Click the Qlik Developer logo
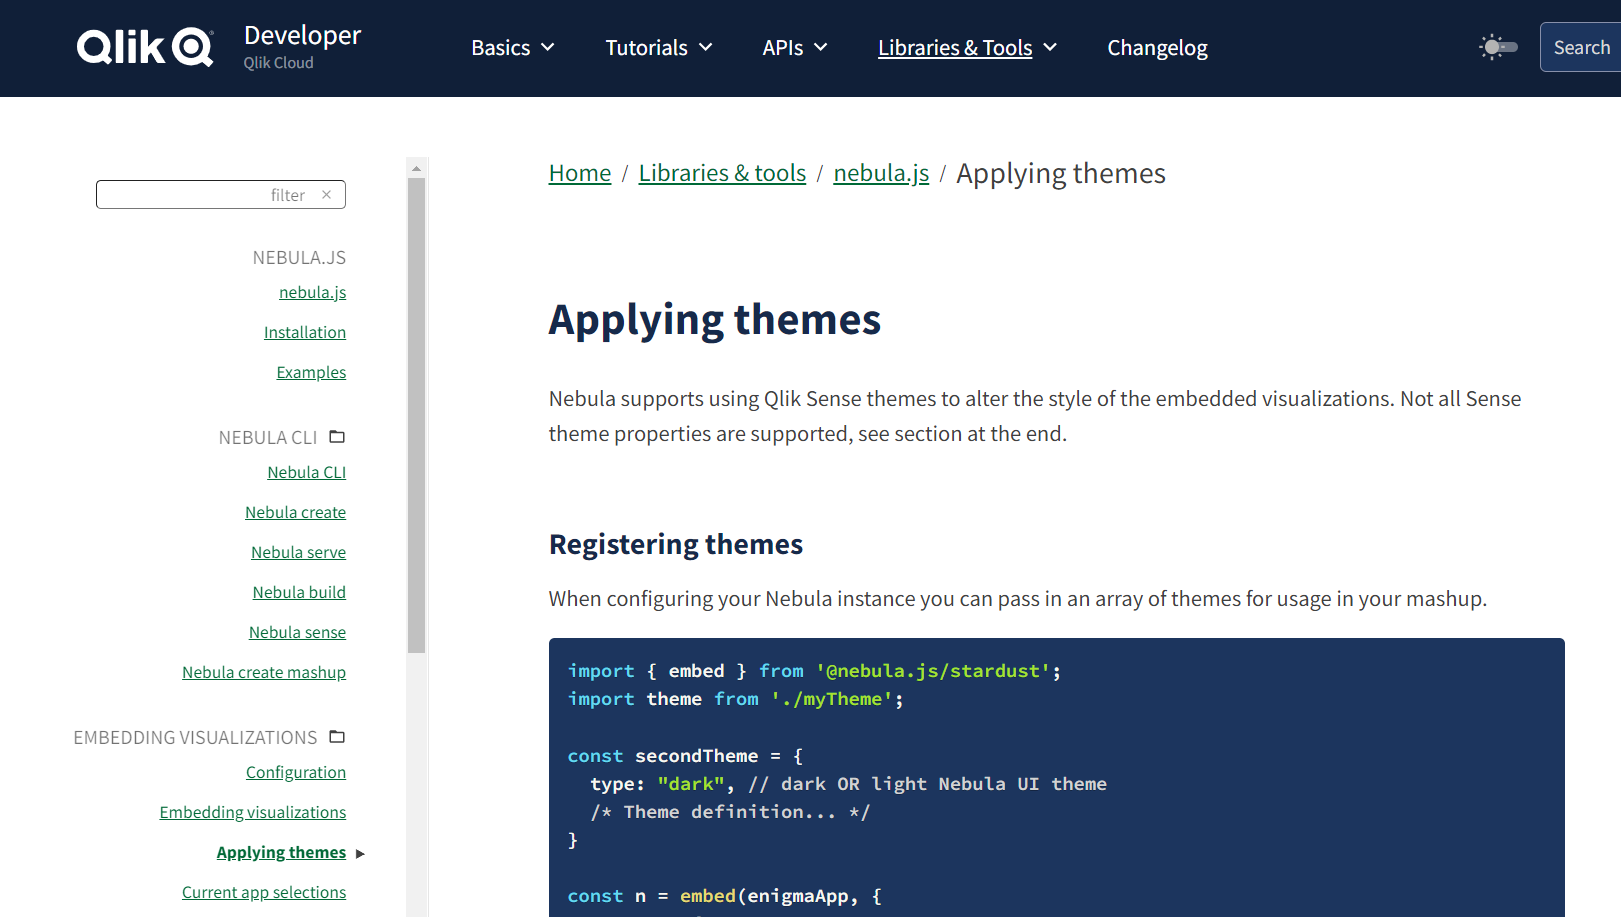 click(x=144, y=47)
